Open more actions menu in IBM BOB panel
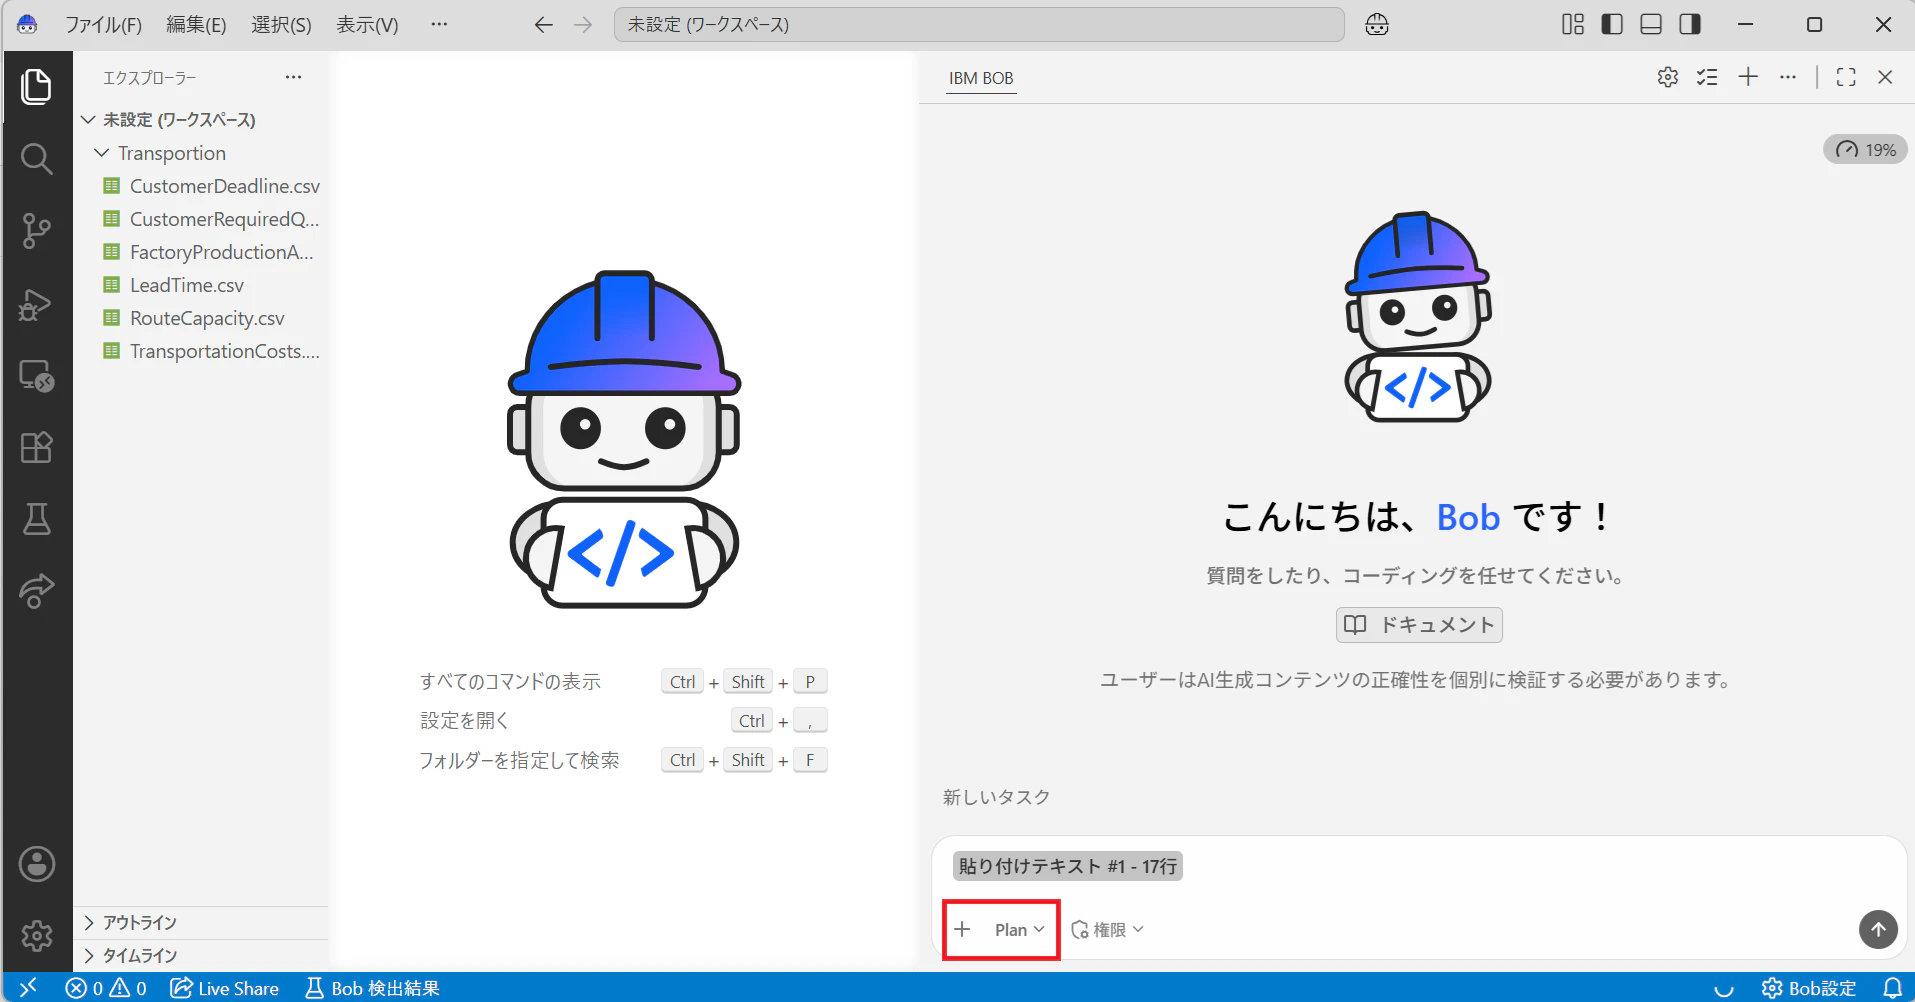Image resolution: width=1915 pixels, height=1002 pixels. 1788,77
